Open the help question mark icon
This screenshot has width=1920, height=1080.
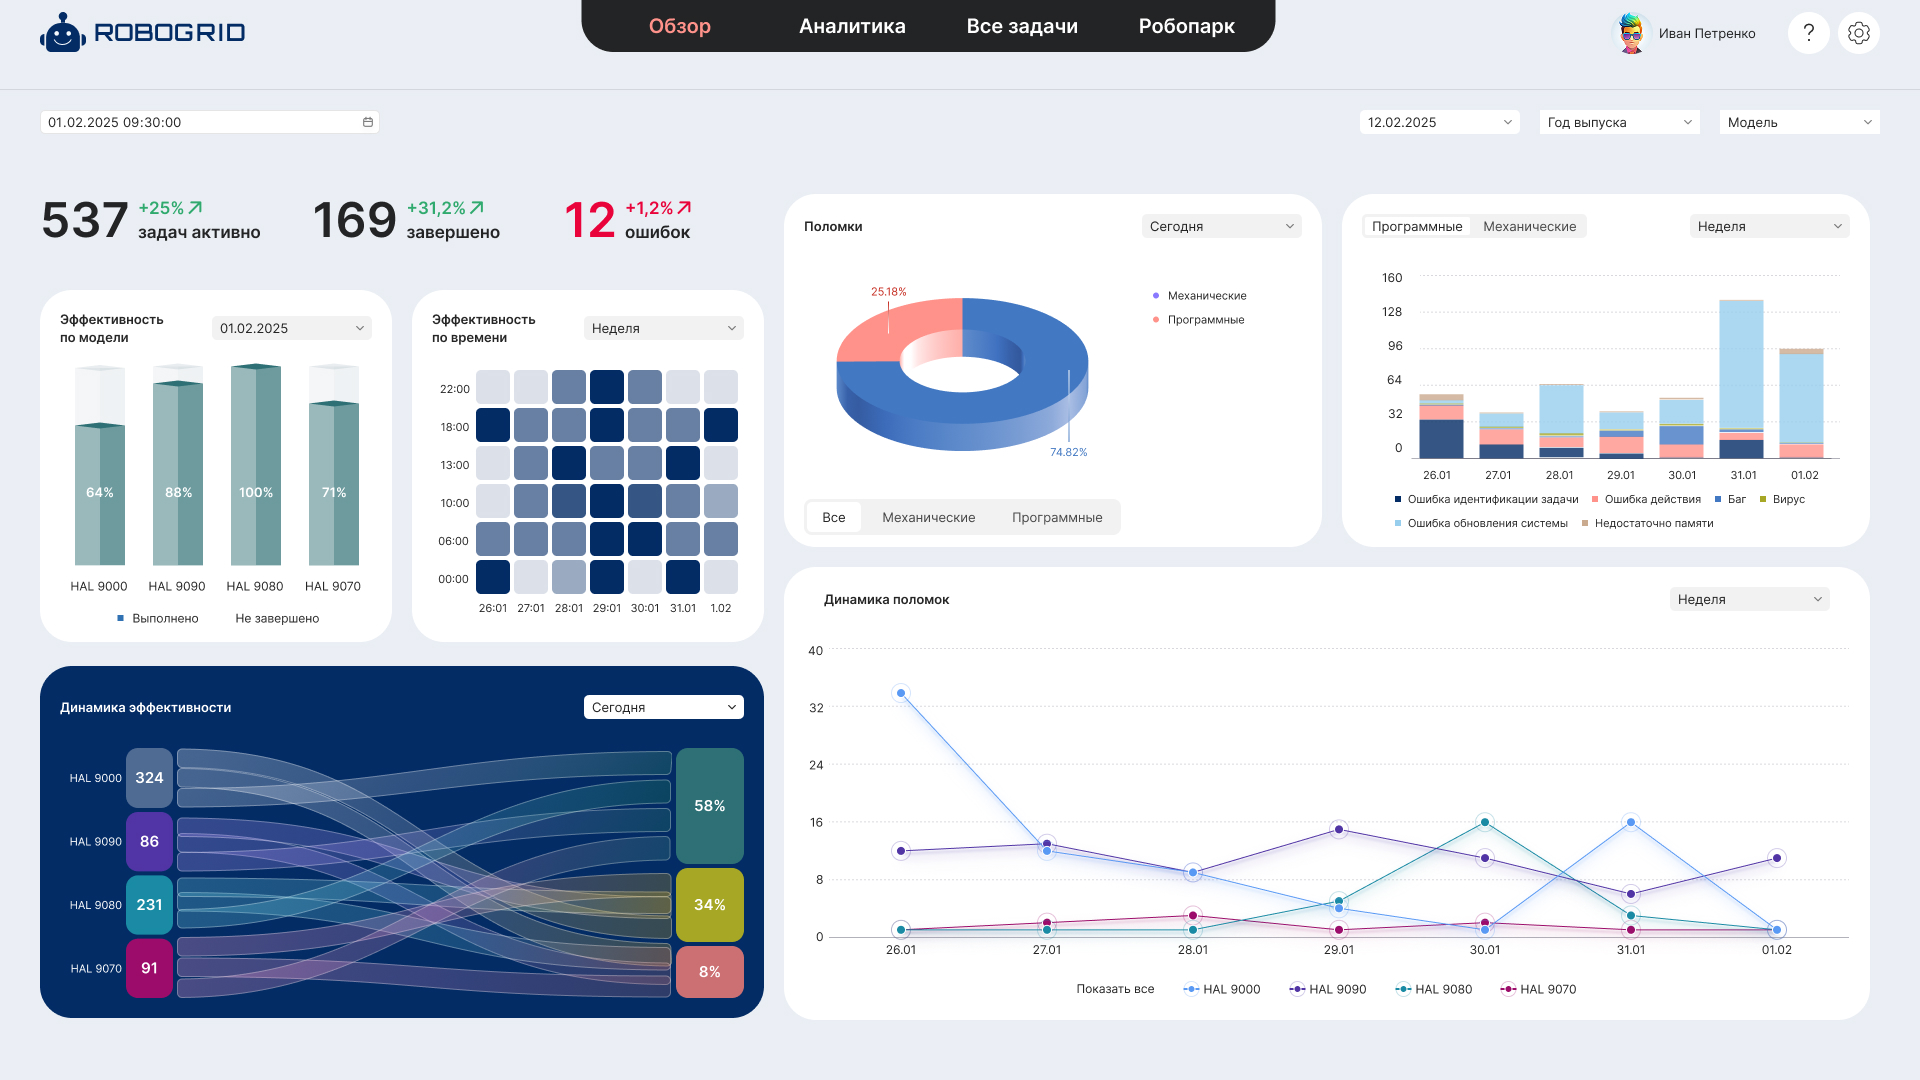[1808, 33]
